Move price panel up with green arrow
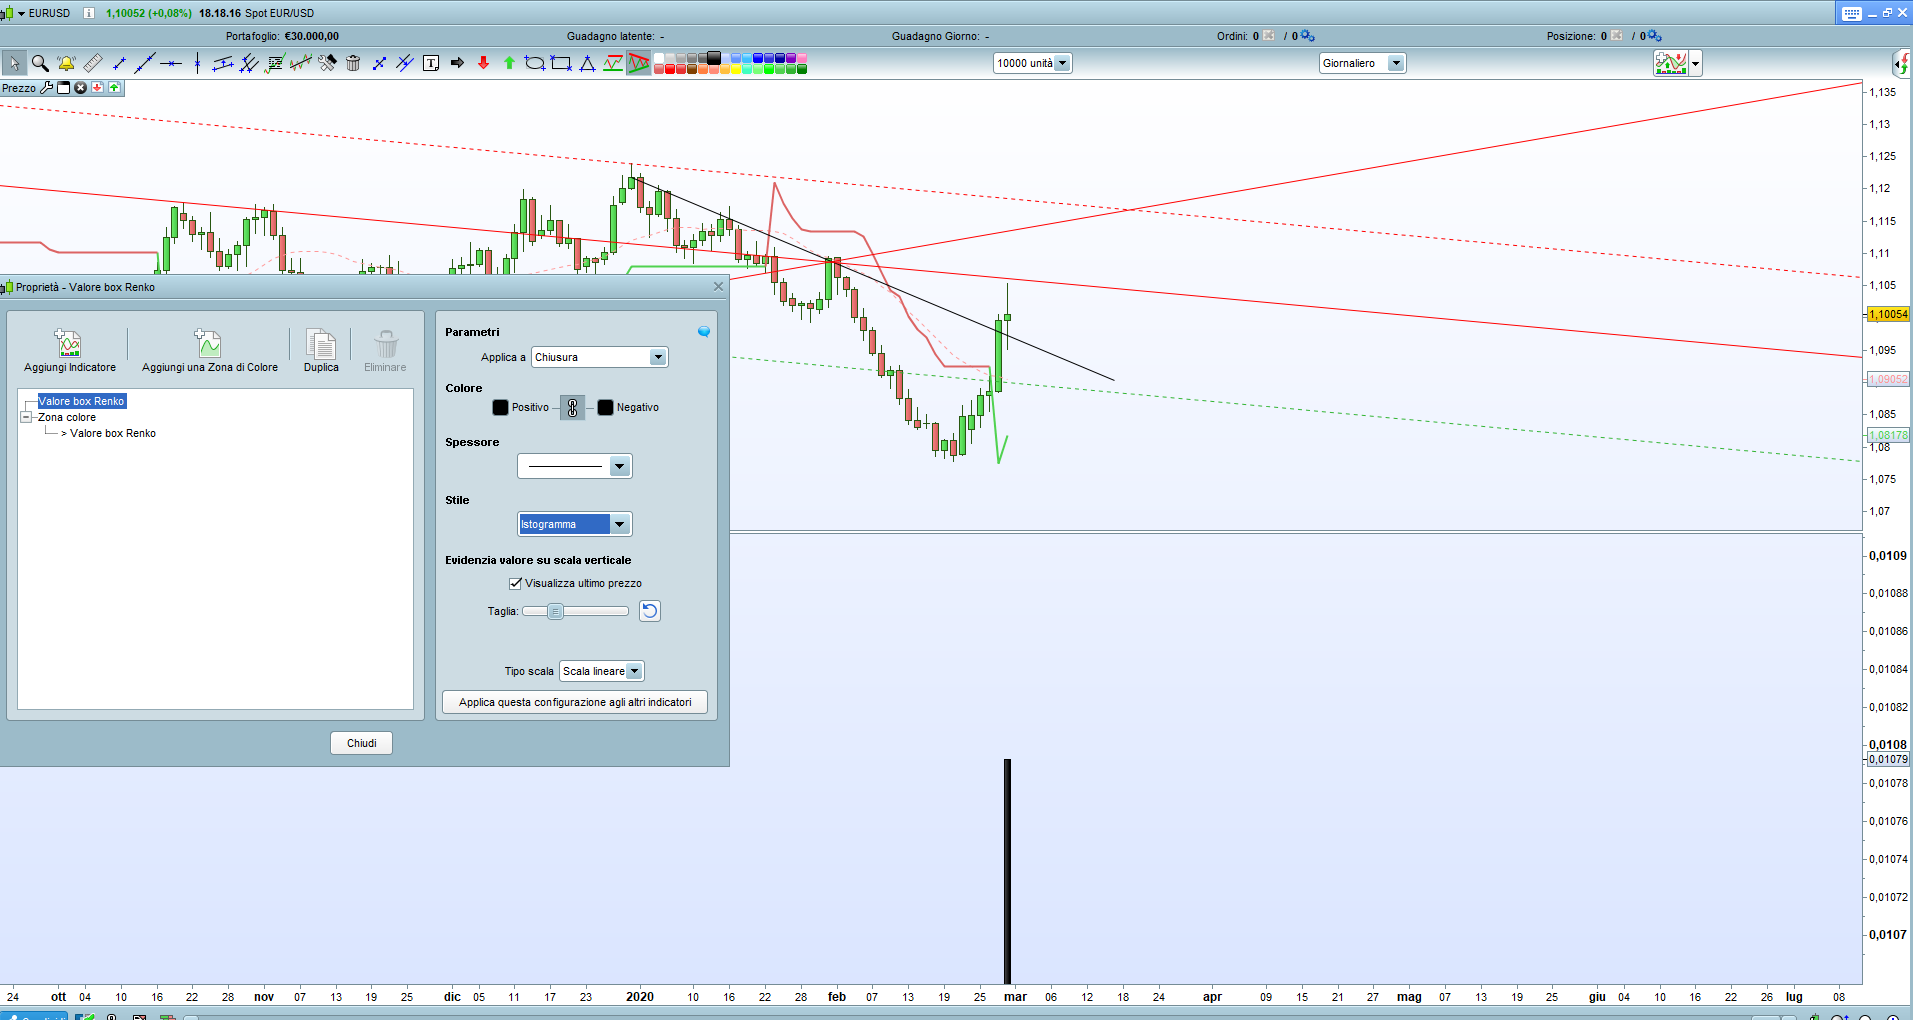The height and width of the screenshot is (1020, 1913). click(x=115, y=88)
